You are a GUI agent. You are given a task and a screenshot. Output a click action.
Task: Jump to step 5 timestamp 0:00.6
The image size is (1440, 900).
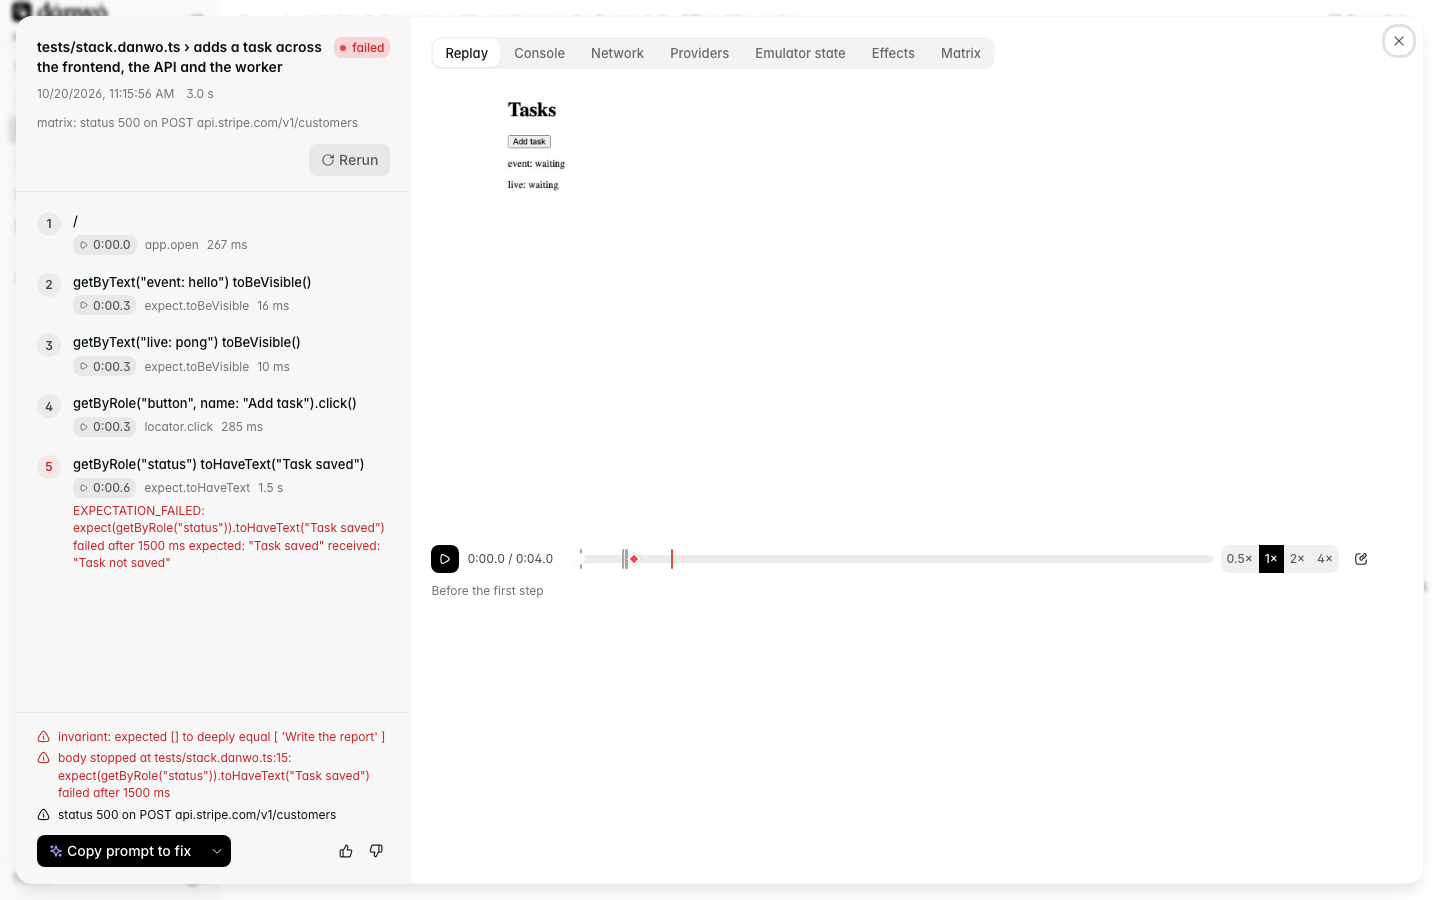(105, 488)
